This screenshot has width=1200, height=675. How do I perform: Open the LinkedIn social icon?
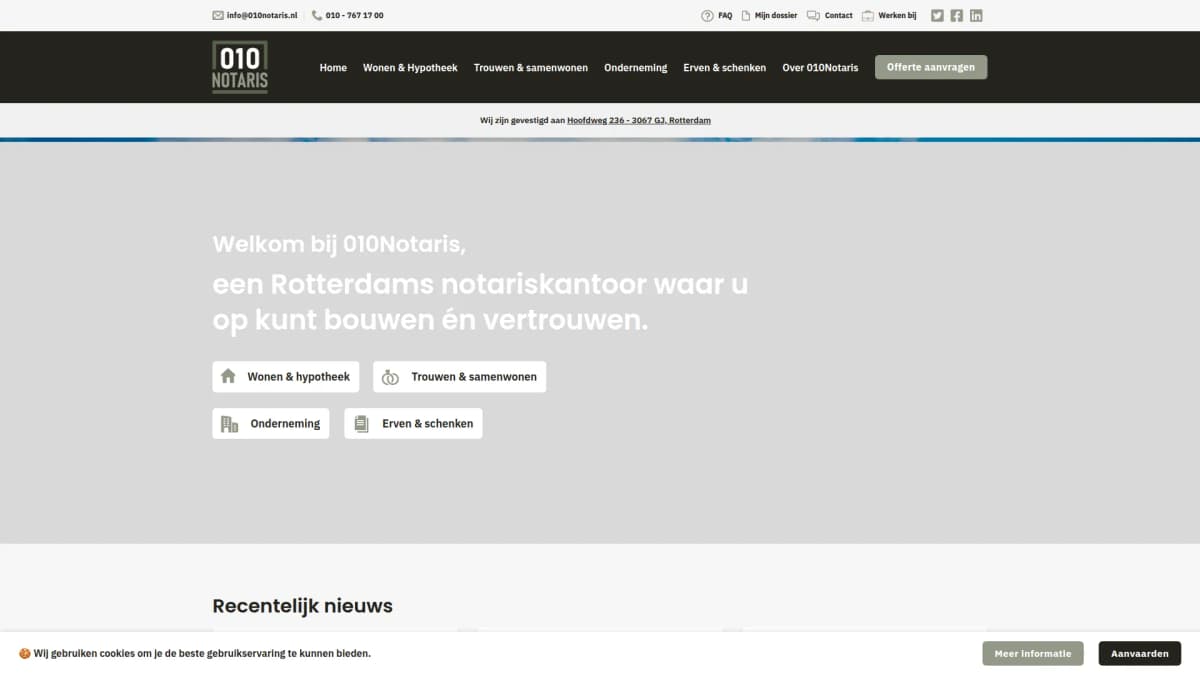976,15
